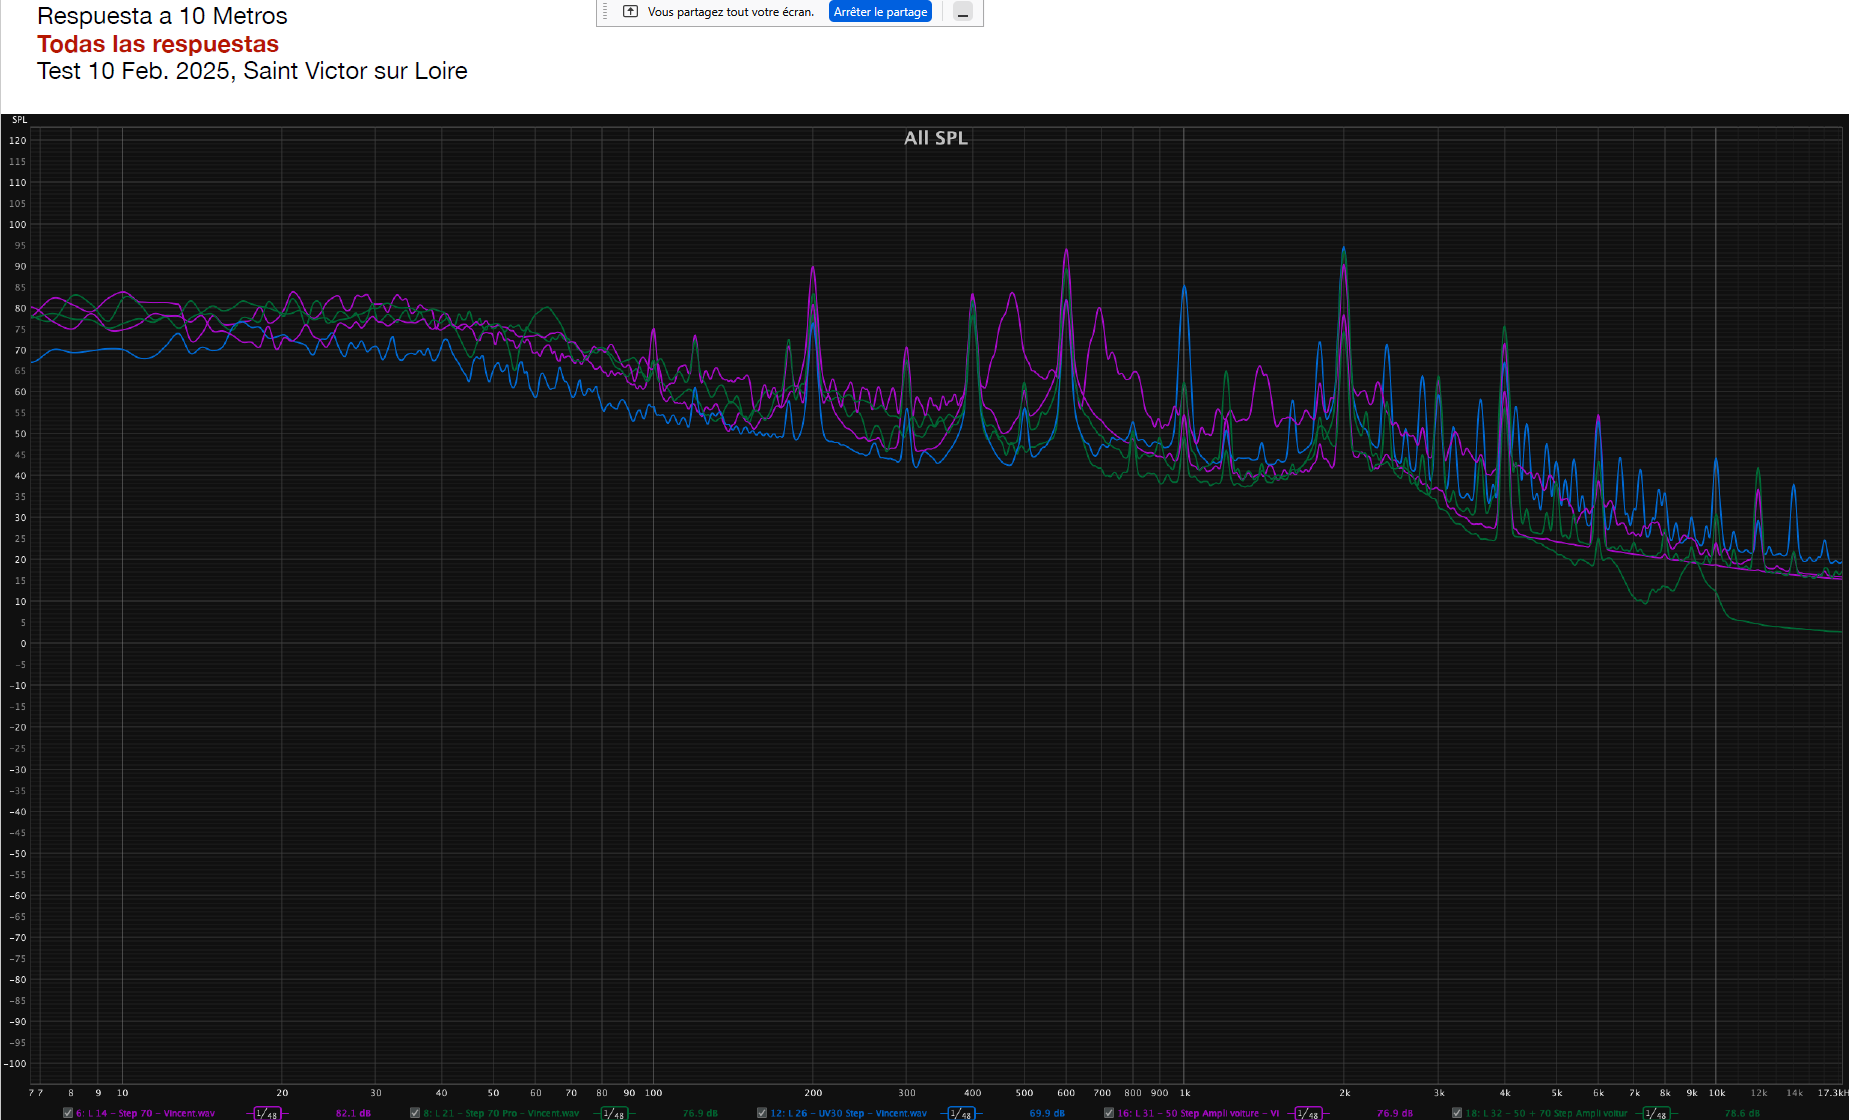Click the SPL axis label

click(20, 120)
